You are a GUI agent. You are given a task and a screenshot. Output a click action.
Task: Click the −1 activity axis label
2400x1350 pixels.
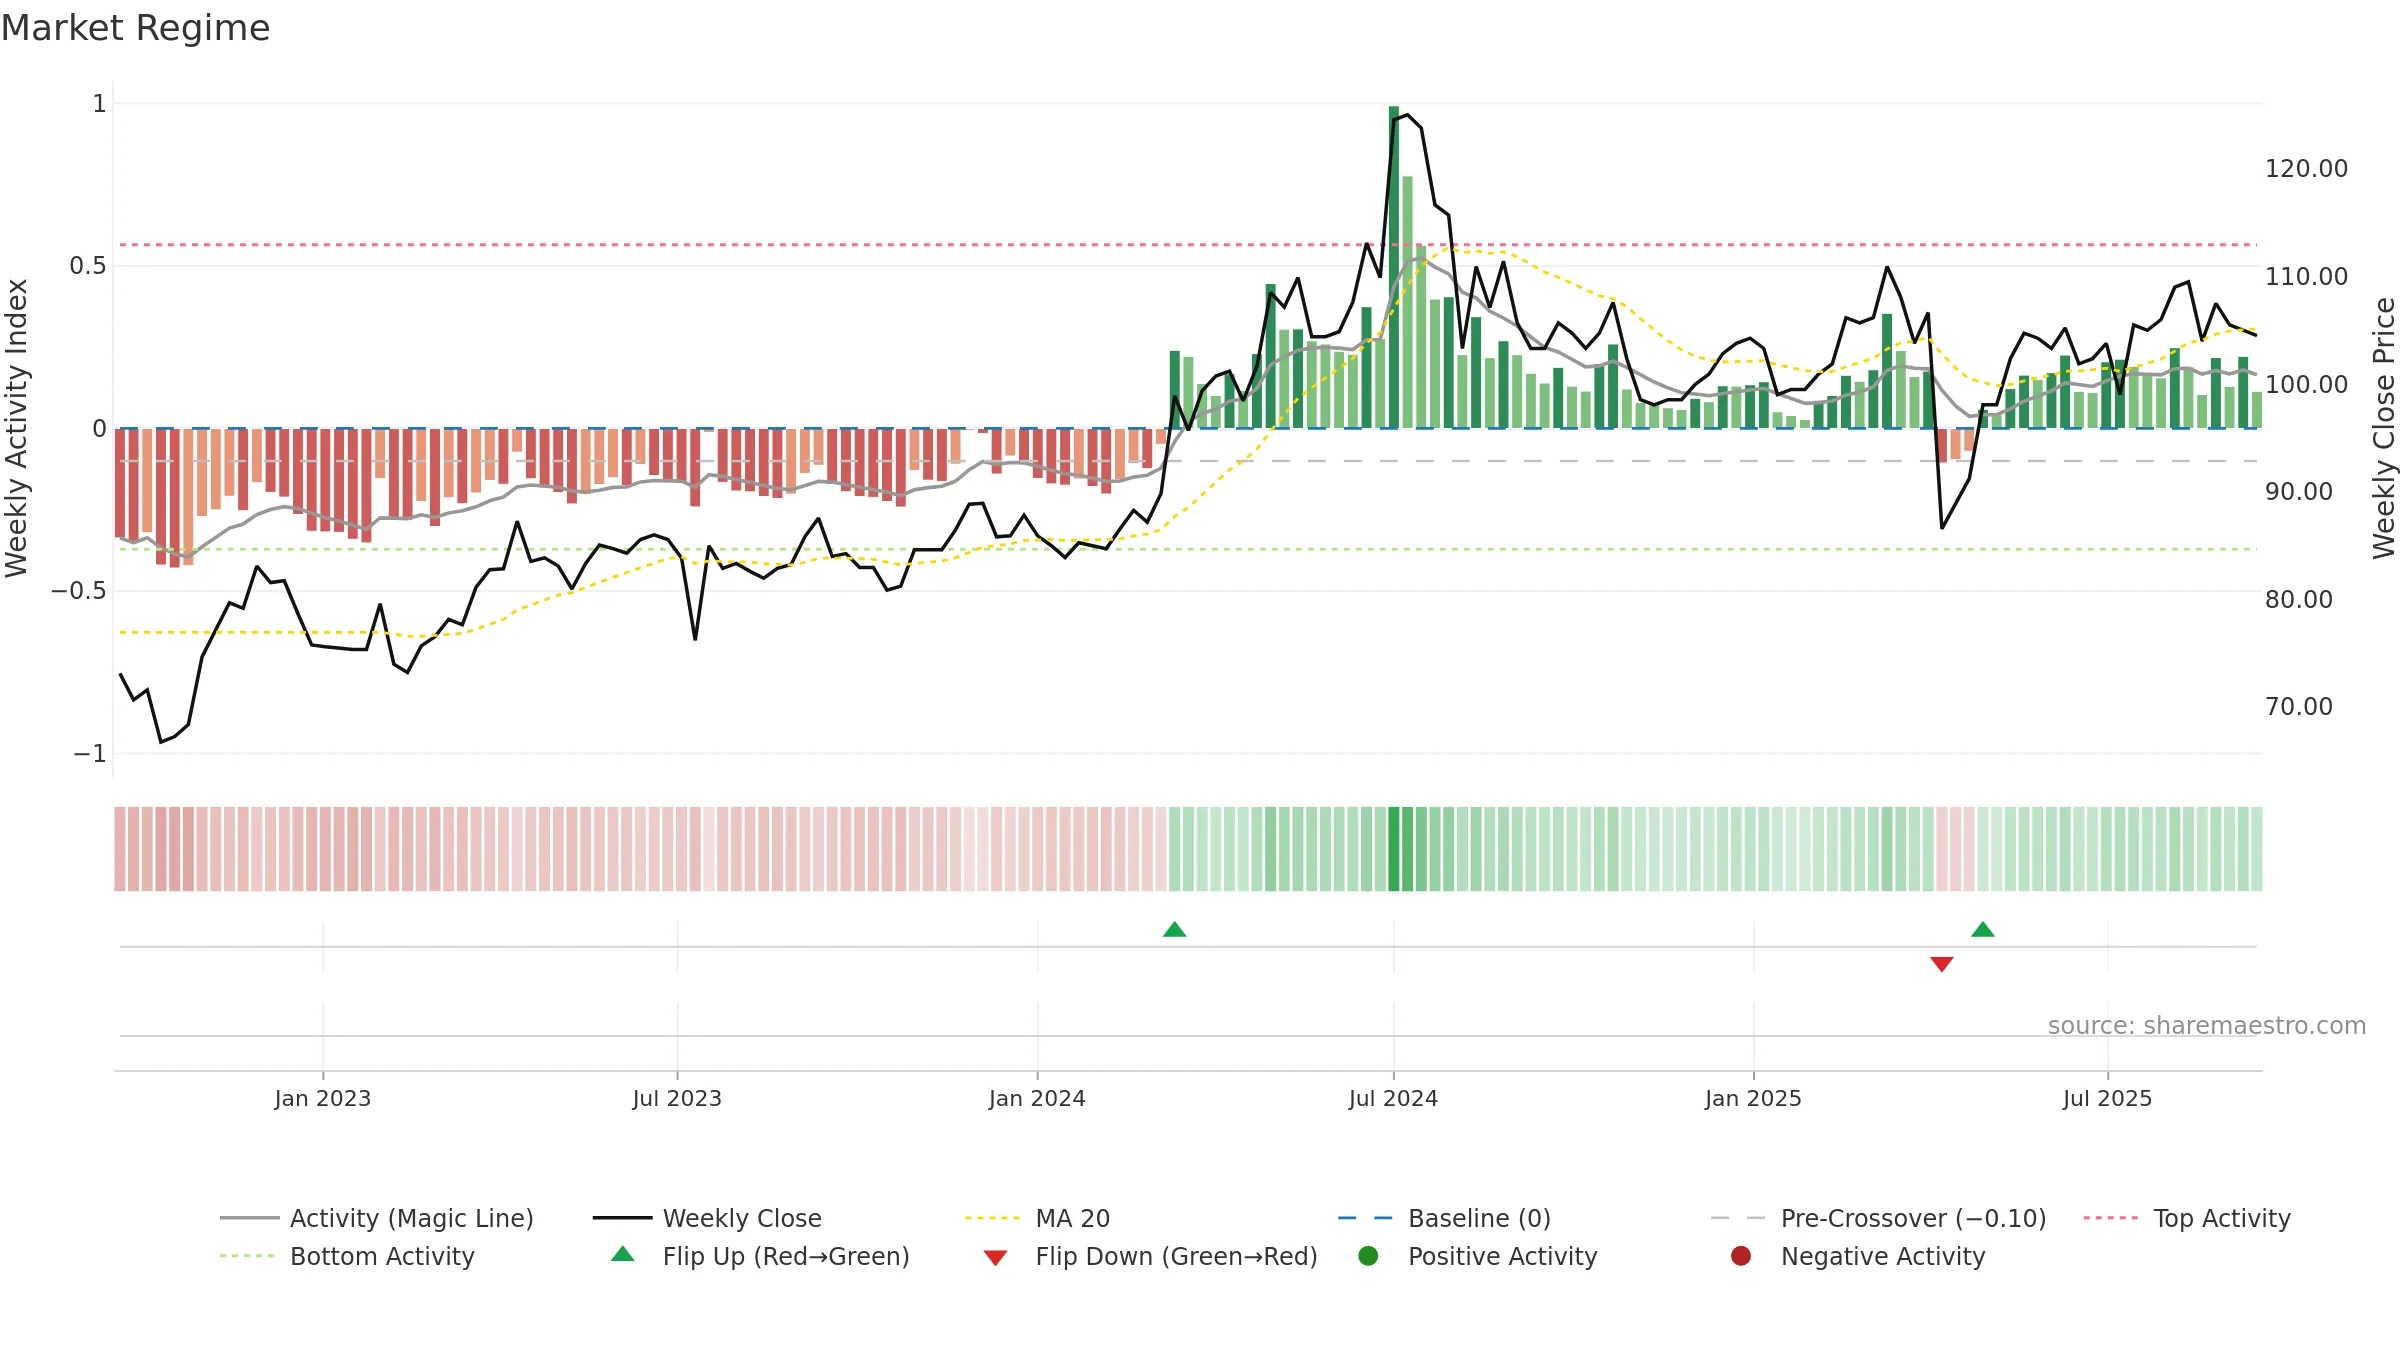(x=90, y=753)
